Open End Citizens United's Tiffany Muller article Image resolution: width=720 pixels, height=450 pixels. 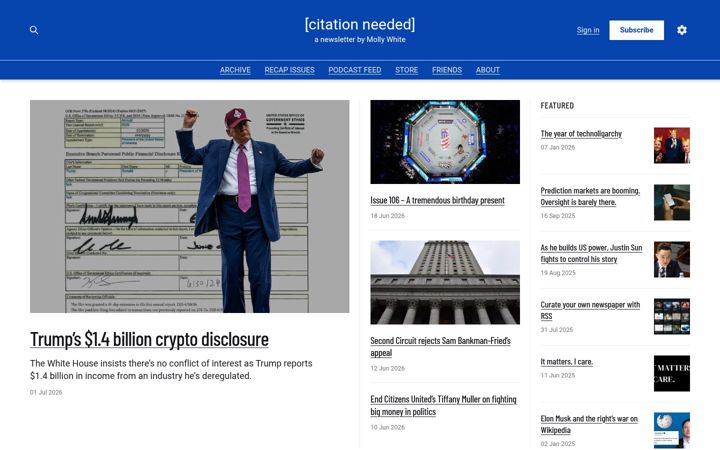click(x=443, y=405)
